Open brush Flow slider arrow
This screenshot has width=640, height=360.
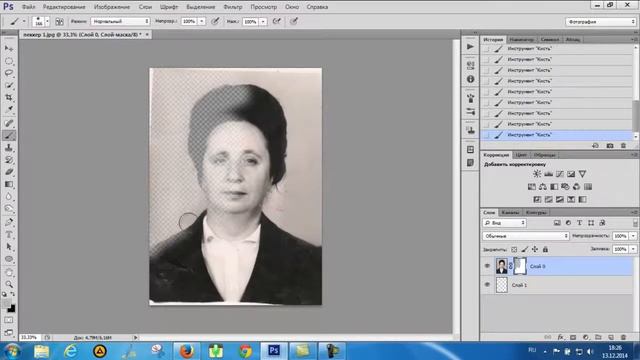[263, 22]
